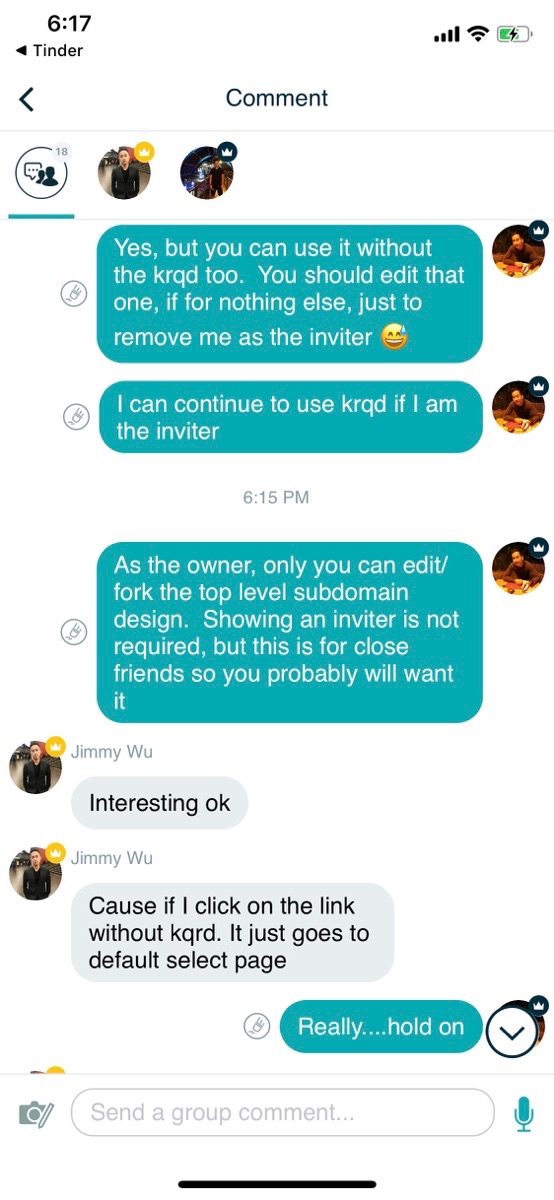Return to Tinder via the status bar link
Screen dimensions: 554x1200
coord(49,50)
